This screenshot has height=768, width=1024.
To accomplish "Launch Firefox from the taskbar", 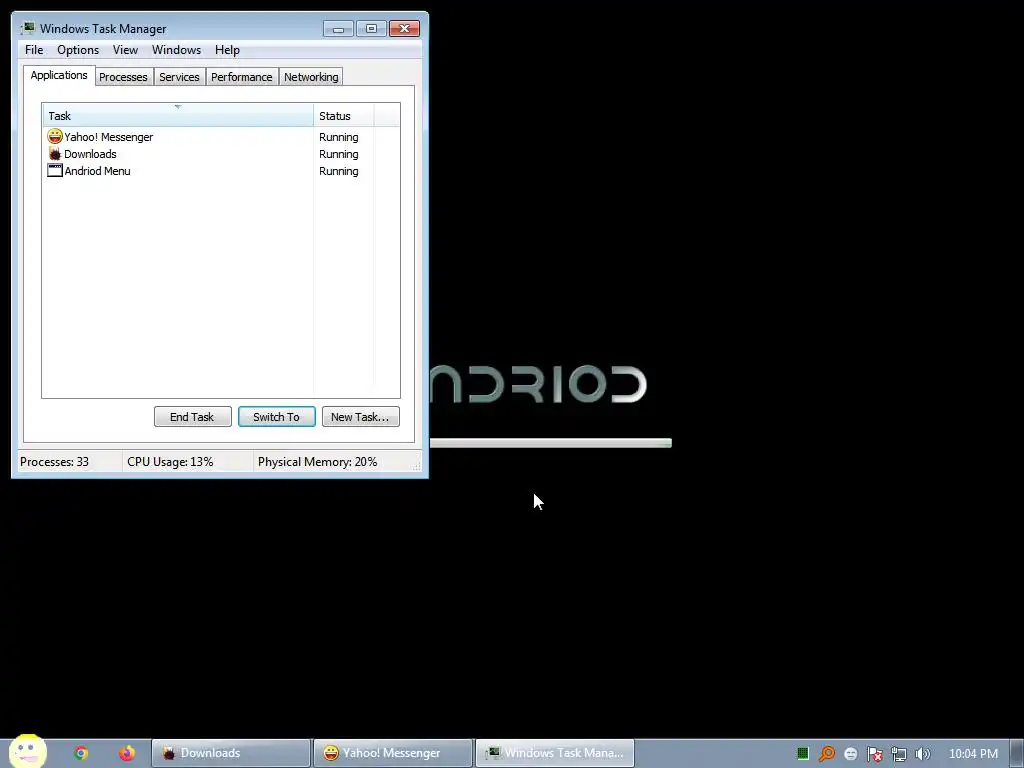I will [x=127, y=753].
